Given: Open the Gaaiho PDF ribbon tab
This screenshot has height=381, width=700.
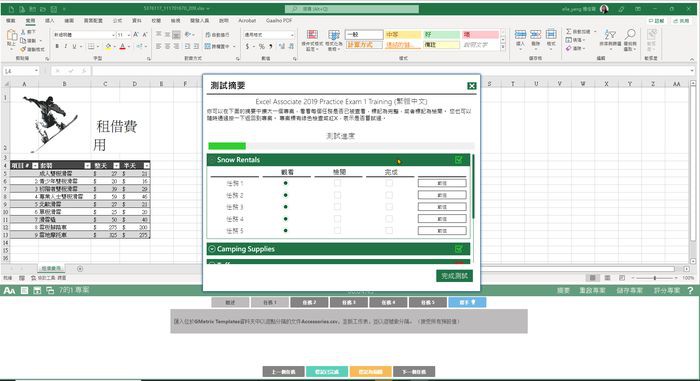Looking at the screenshot, I should [279, 21].
